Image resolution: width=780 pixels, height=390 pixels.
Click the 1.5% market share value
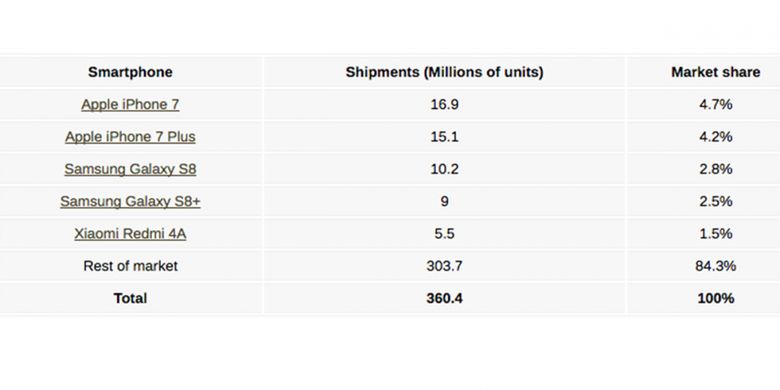(x=715, y=234)
